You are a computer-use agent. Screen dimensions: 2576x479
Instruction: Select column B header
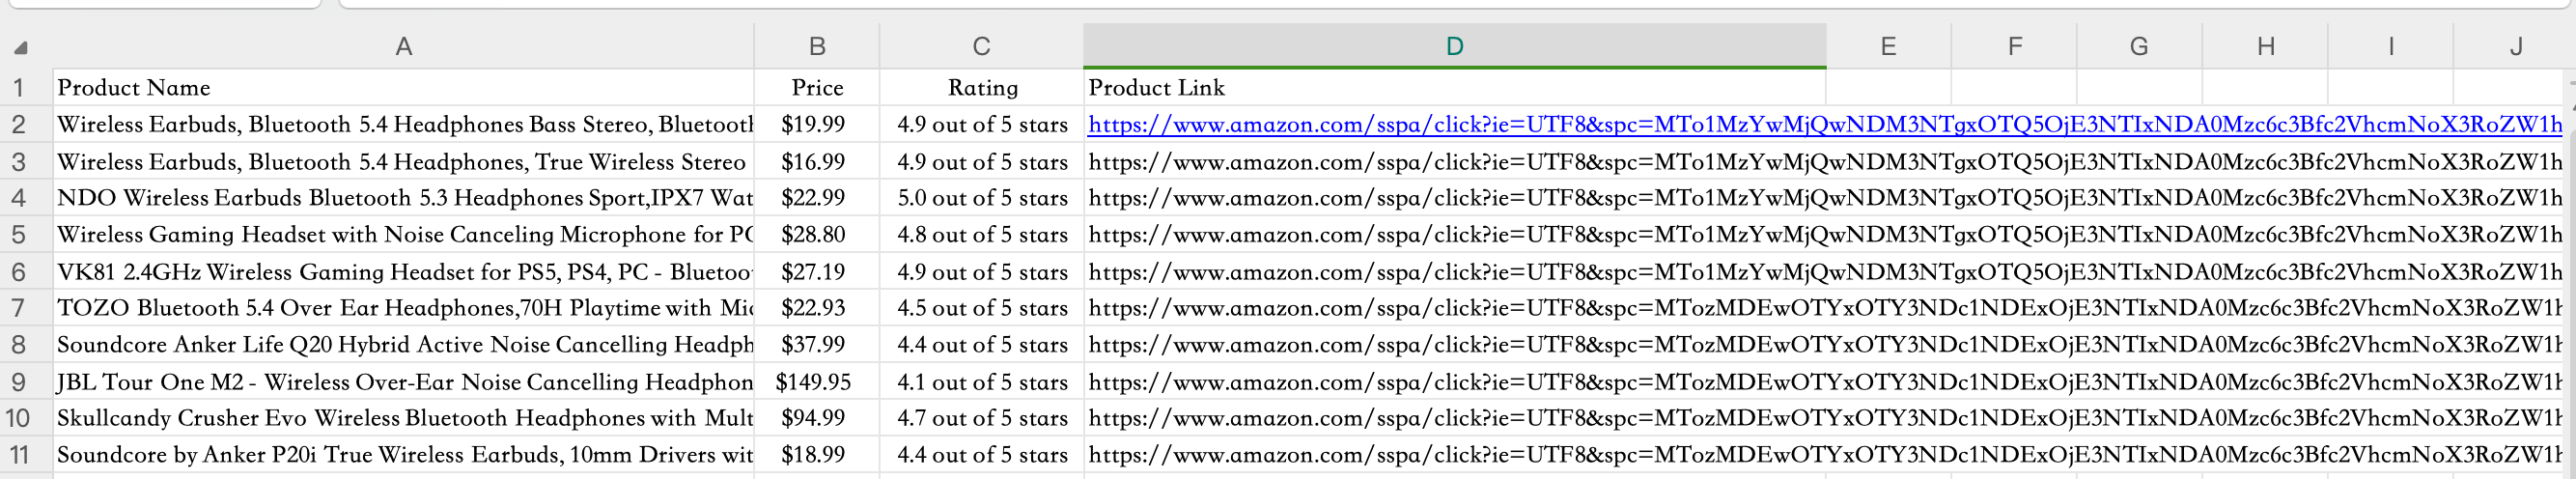(x=817, y=46)
